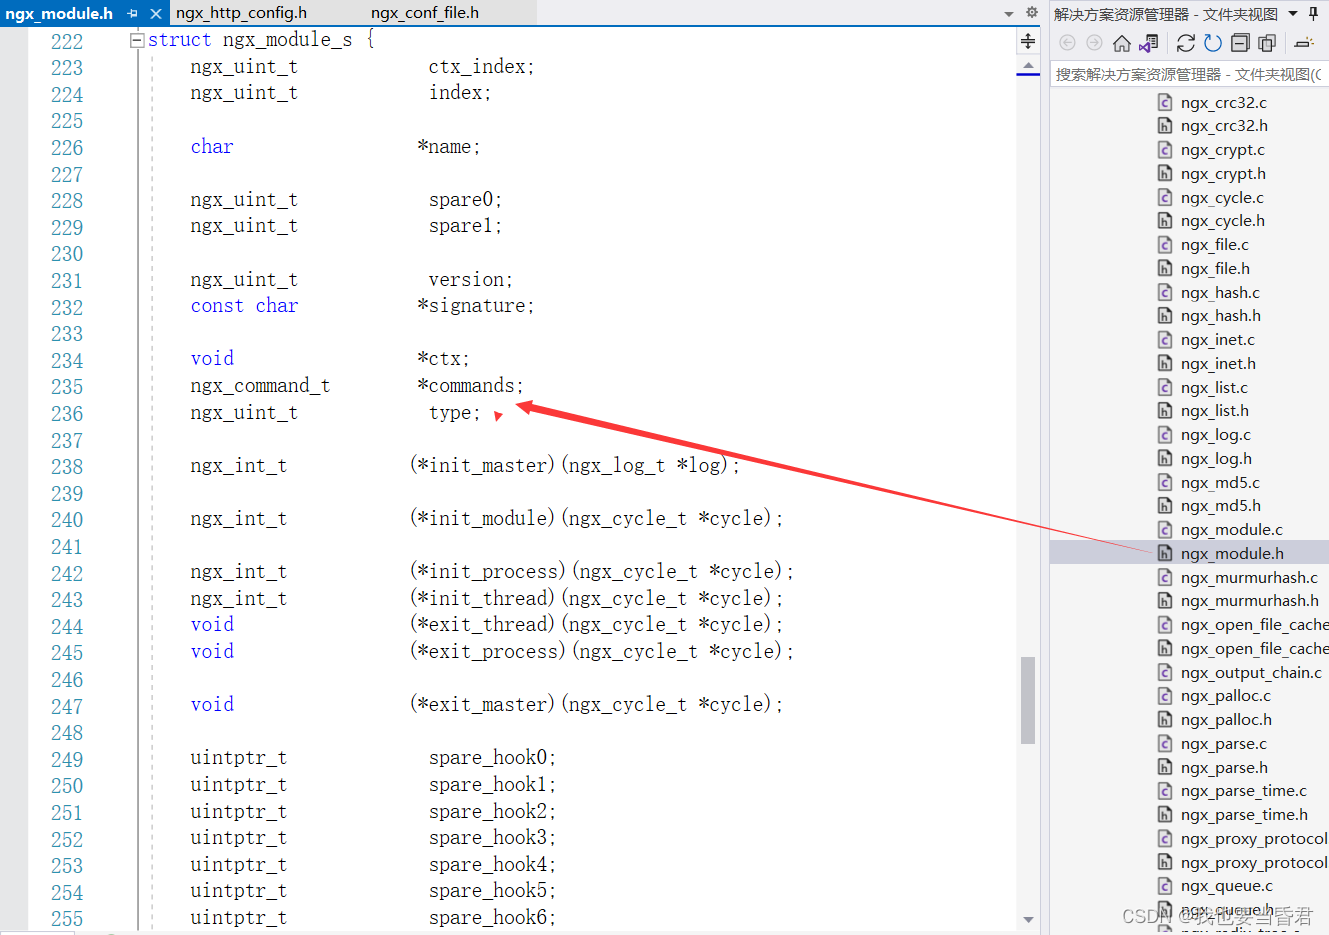Click the ctx_index member on line 223
This screenshot has height=935, width=1329.
[482, 67]
